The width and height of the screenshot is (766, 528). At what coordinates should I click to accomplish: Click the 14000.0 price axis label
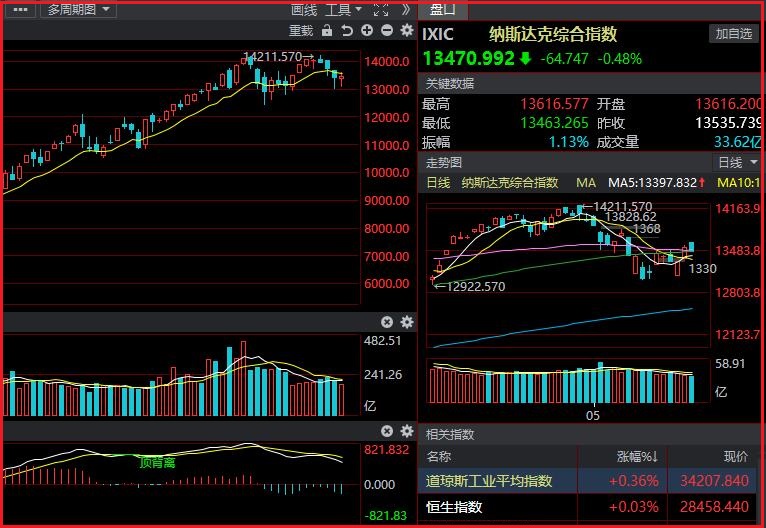click(386, 62)
